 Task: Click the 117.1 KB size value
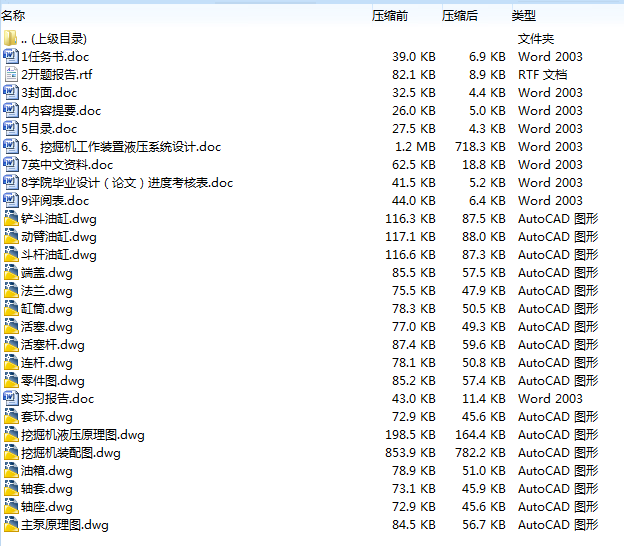tap(410, 236)
